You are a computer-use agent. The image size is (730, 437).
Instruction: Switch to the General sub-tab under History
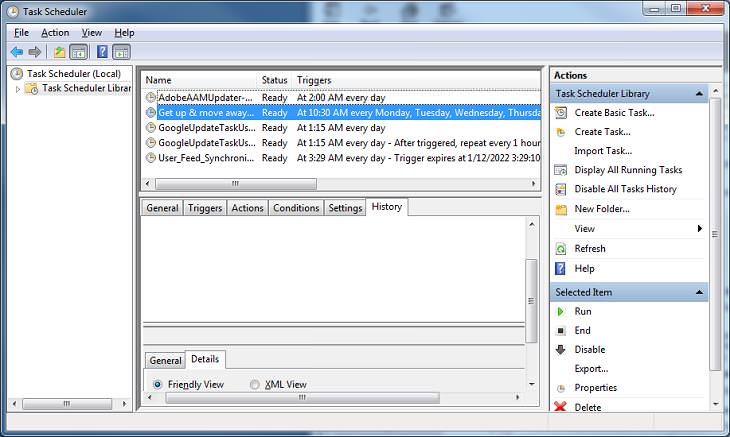[x=165, y=361]
